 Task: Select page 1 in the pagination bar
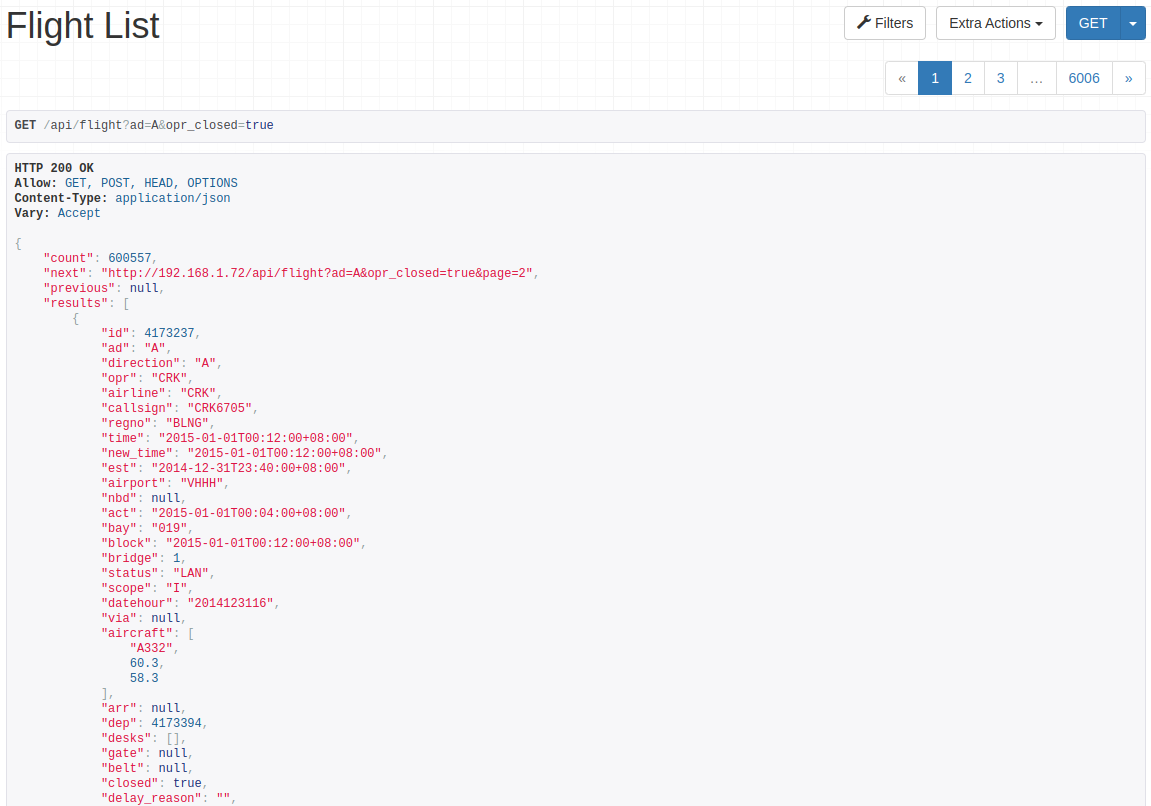pos(934,77)
